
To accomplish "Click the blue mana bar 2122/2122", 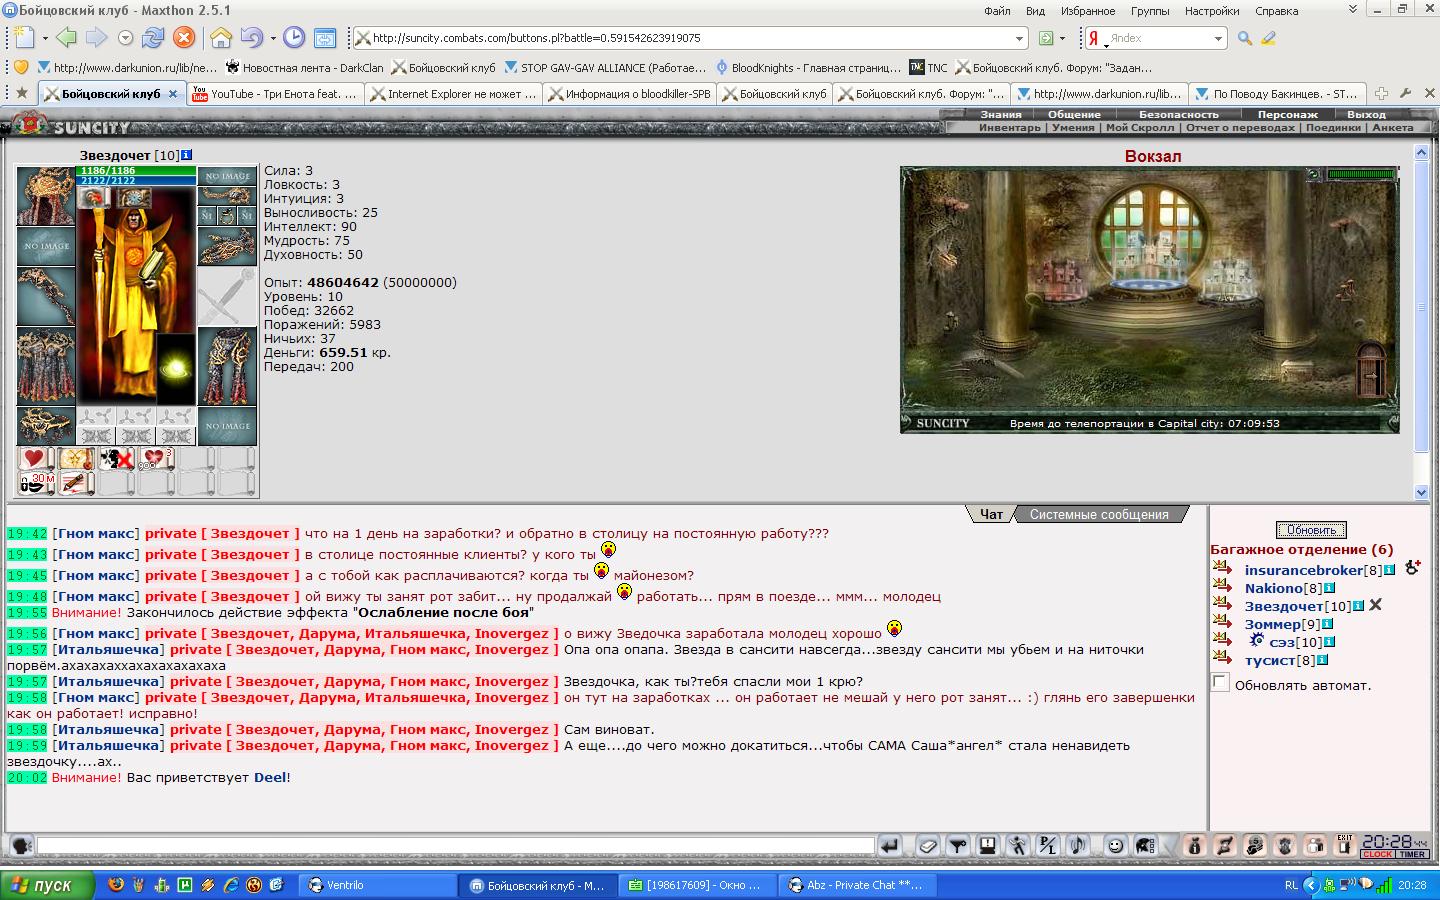I will [x=136, y=181].
